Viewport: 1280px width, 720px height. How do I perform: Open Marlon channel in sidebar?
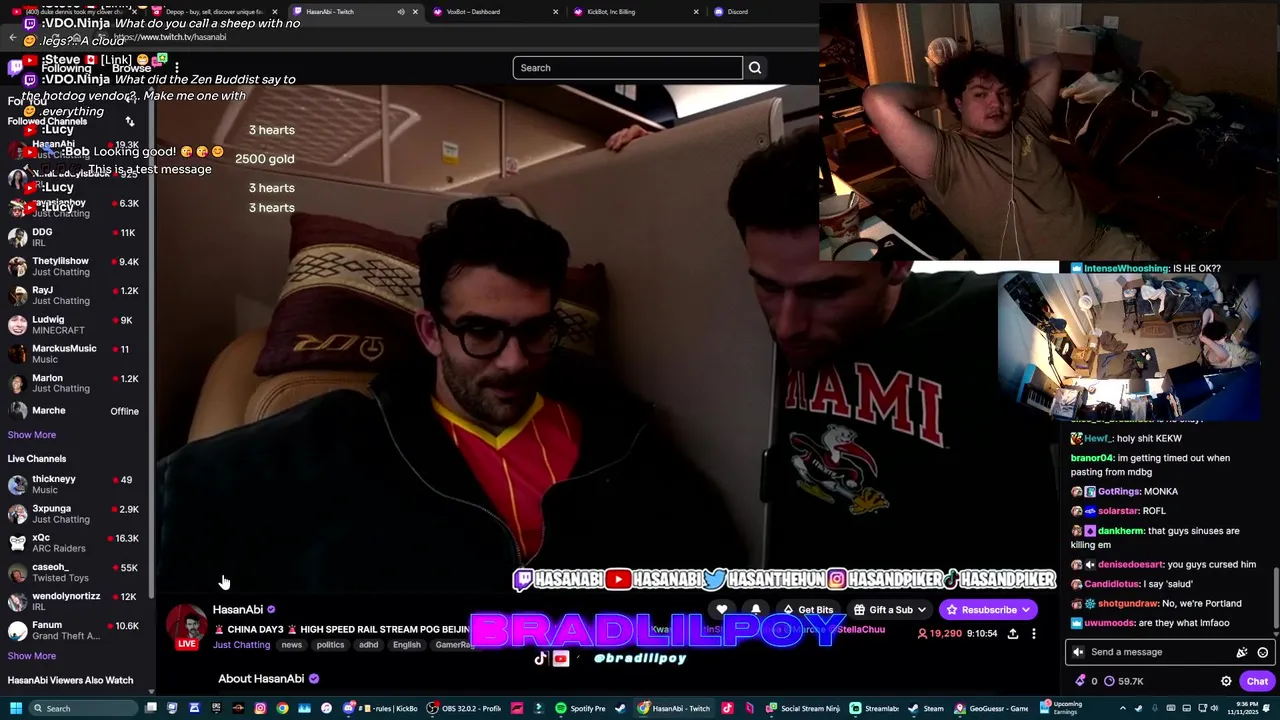75,383
